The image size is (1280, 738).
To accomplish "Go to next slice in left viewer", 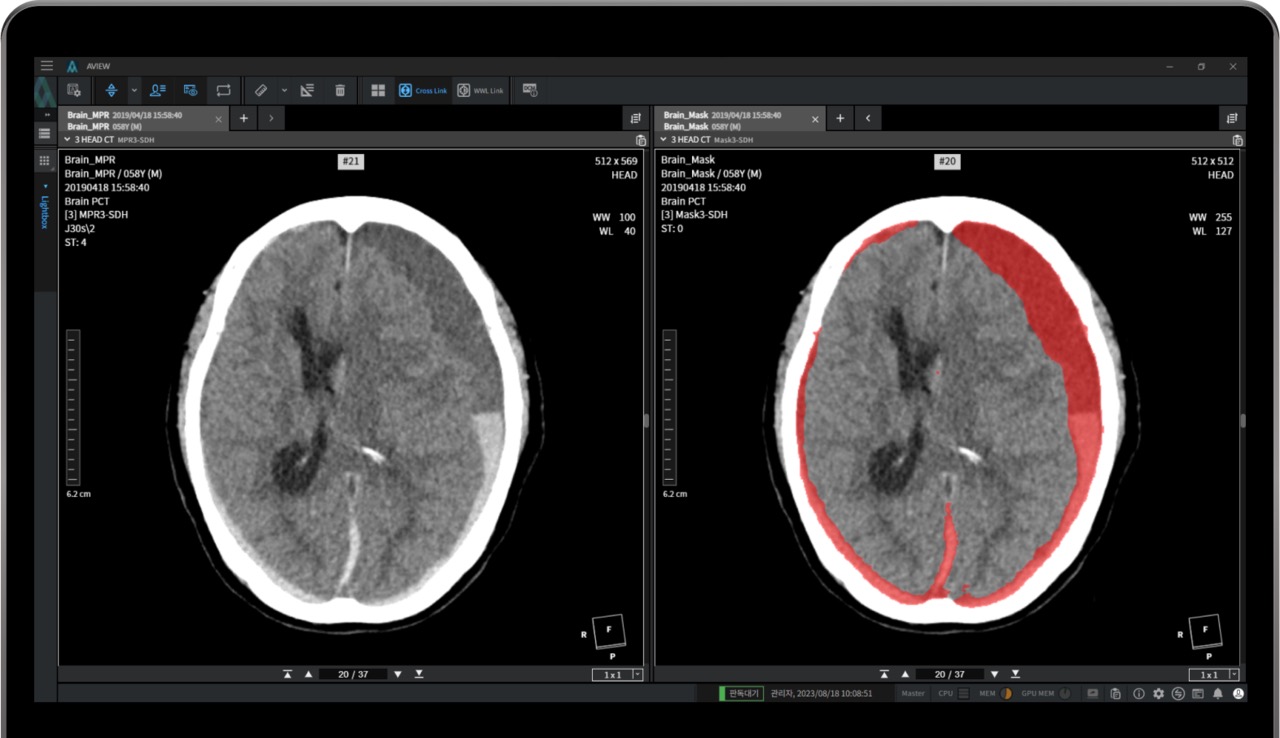I will 398,674.
